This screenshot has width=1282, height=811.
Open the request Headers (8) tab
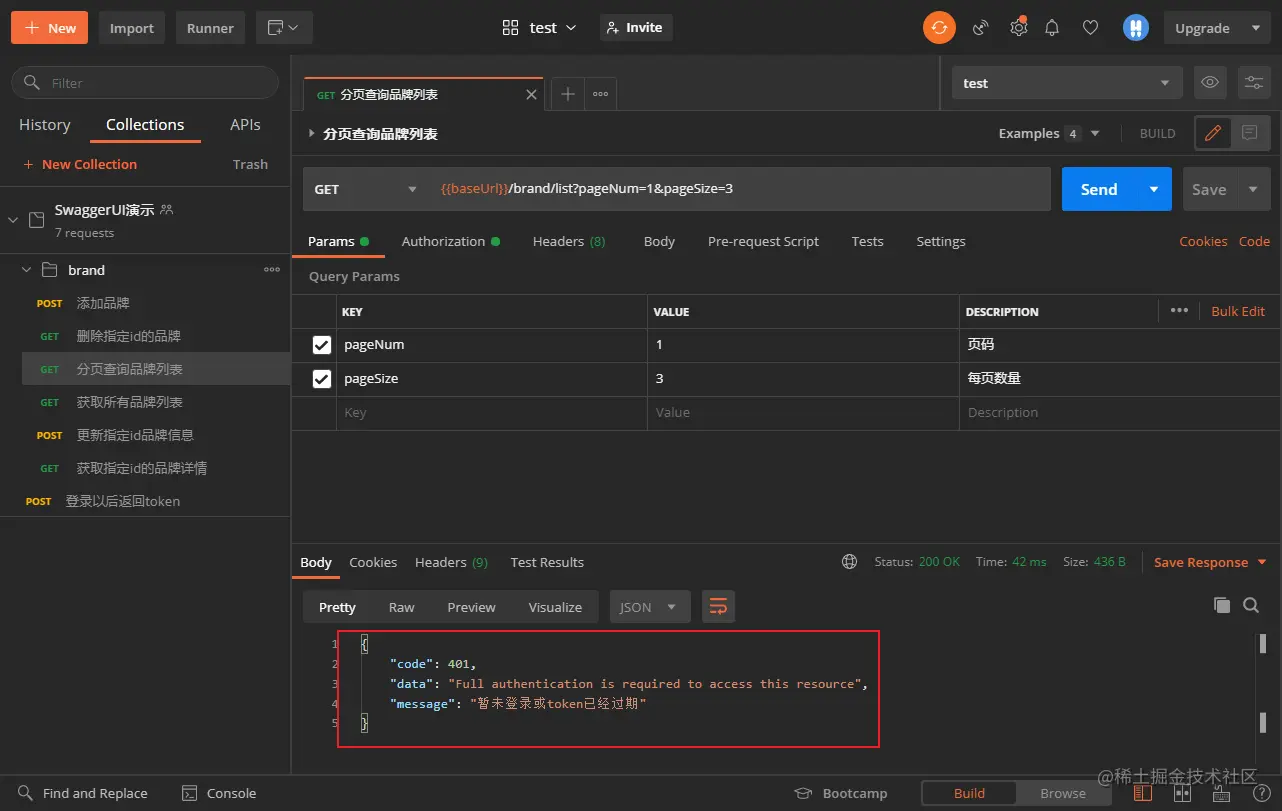(569, 241)
